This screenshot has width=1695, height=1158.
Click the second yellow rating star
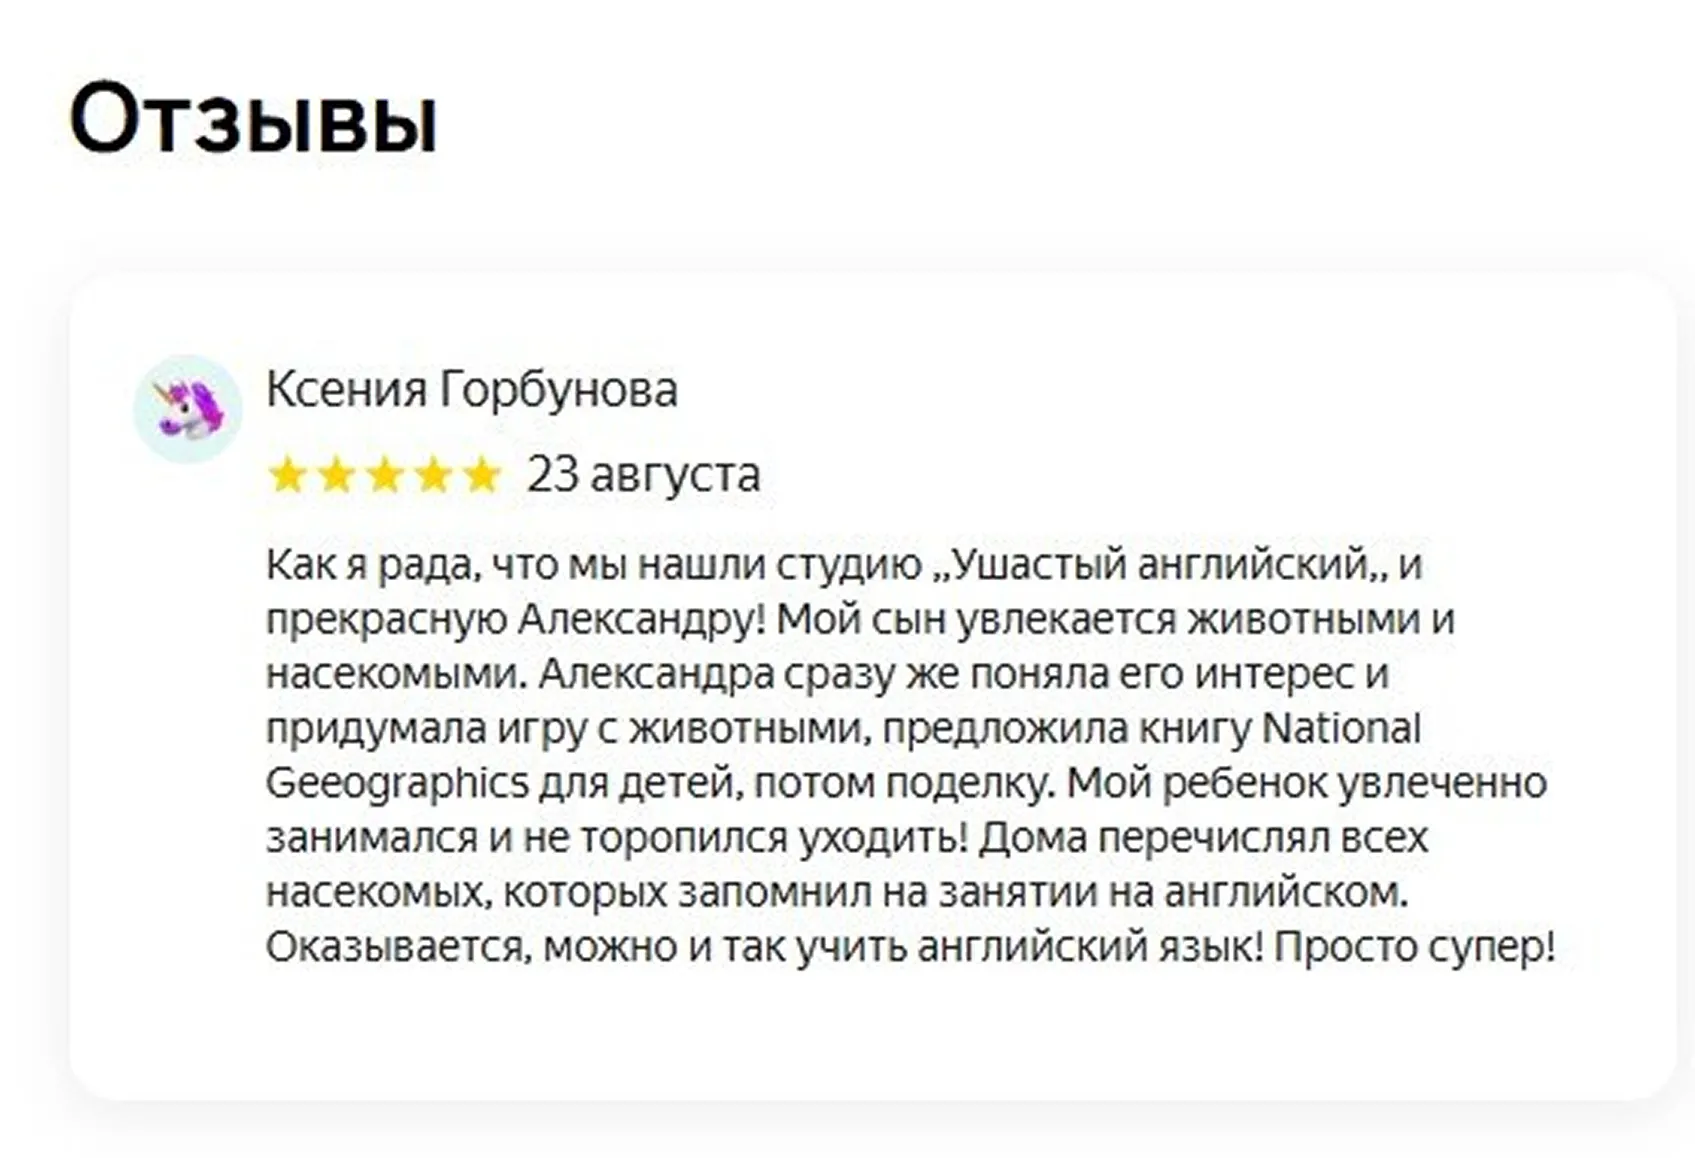pos(337,475)
